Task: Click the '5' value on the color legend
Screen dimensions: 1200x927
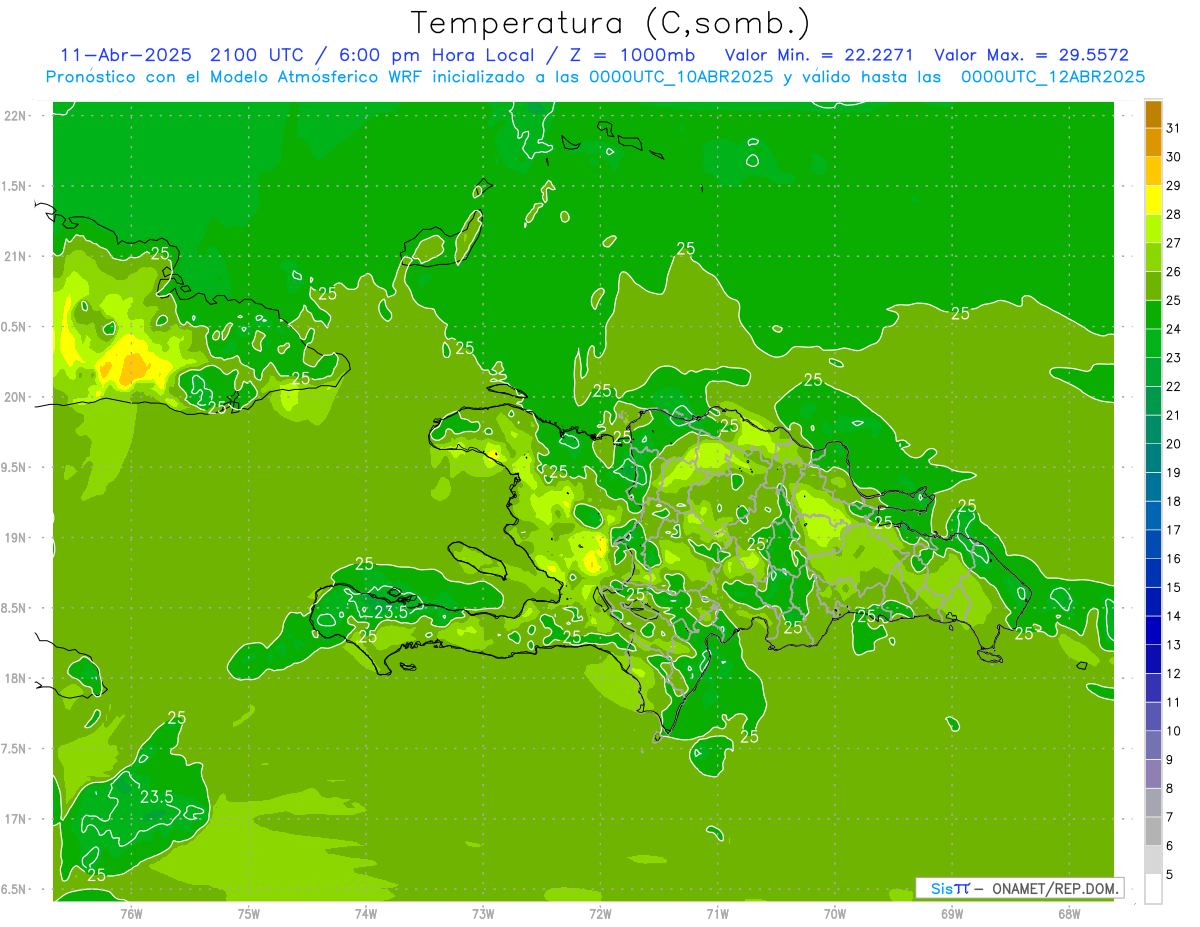Action: (x=1170, y=875)
